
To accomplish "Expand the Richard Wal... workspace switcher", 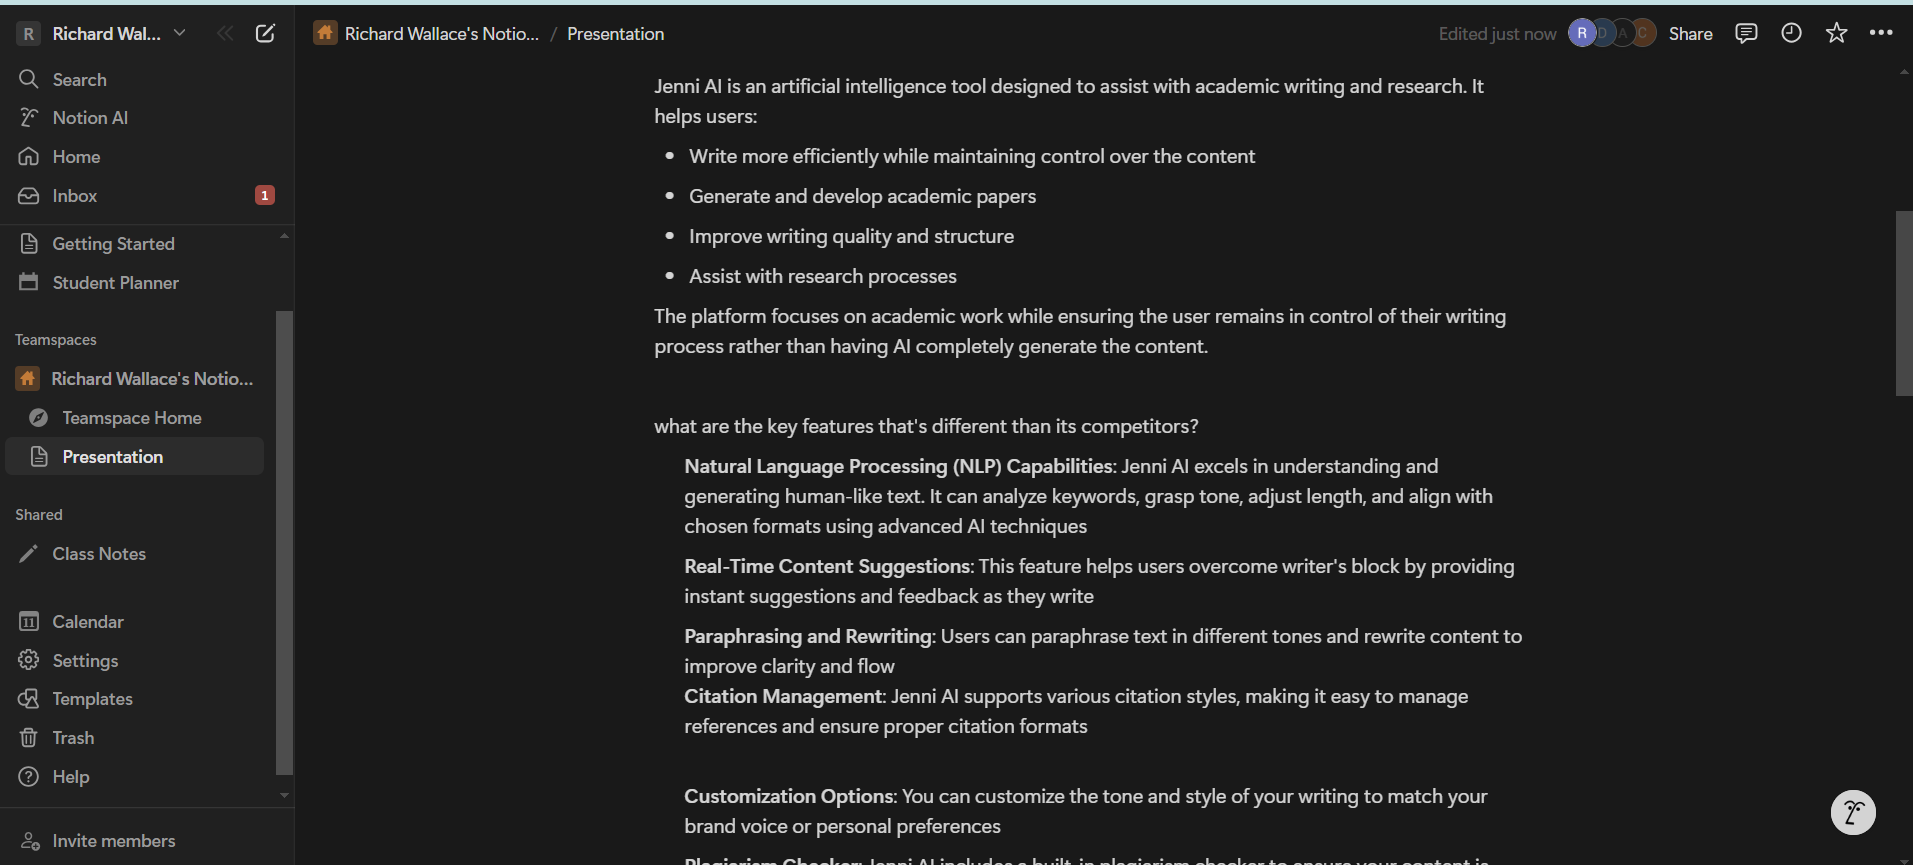I will point(102,33).
